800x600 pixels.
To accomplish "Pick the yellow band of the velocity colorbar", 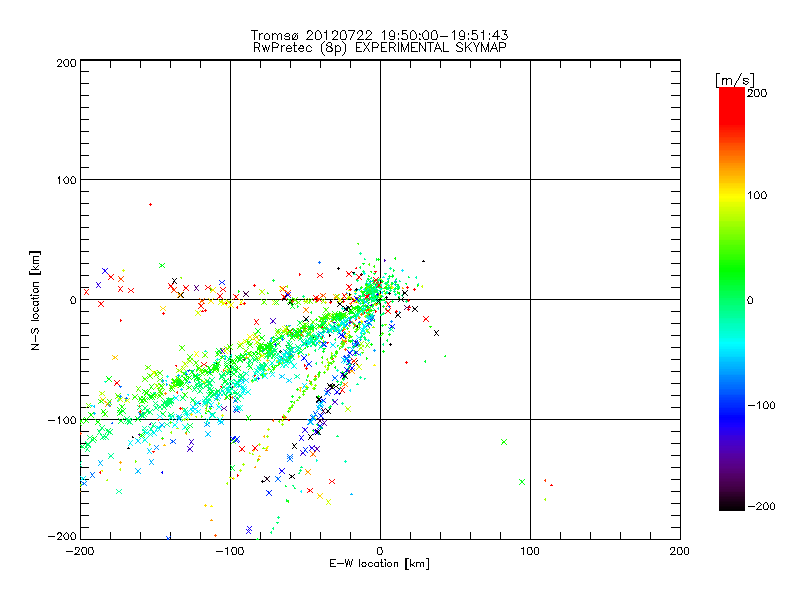I will 732,196.
